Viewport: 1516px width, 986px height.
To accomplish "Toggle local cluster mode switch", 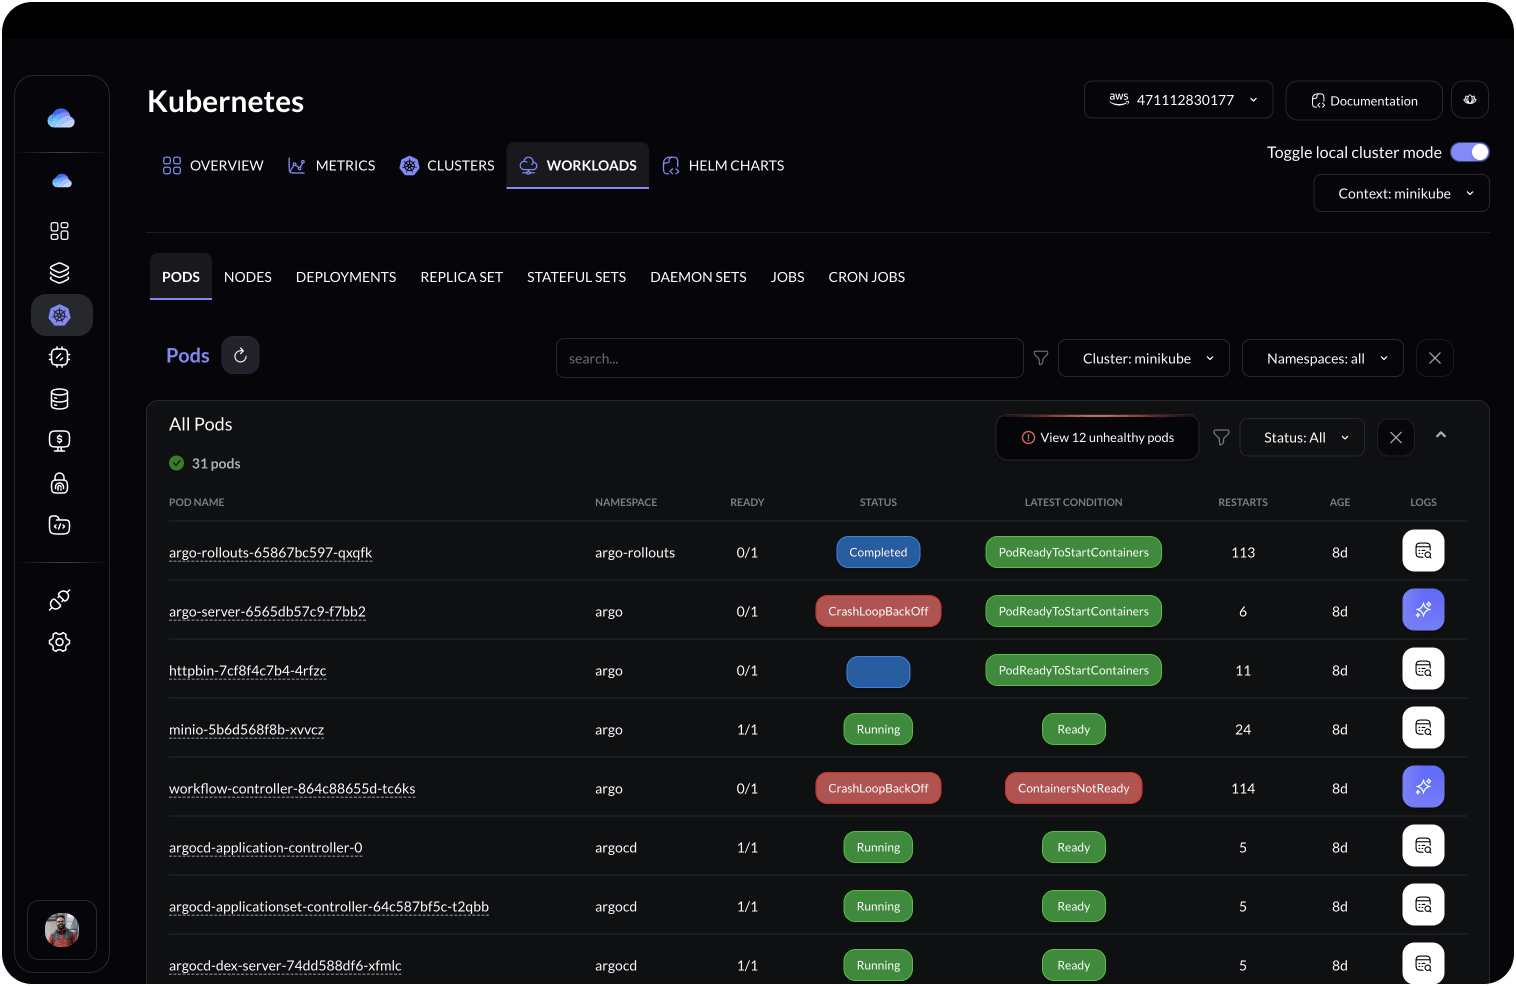I will (x=1470, y=152).
